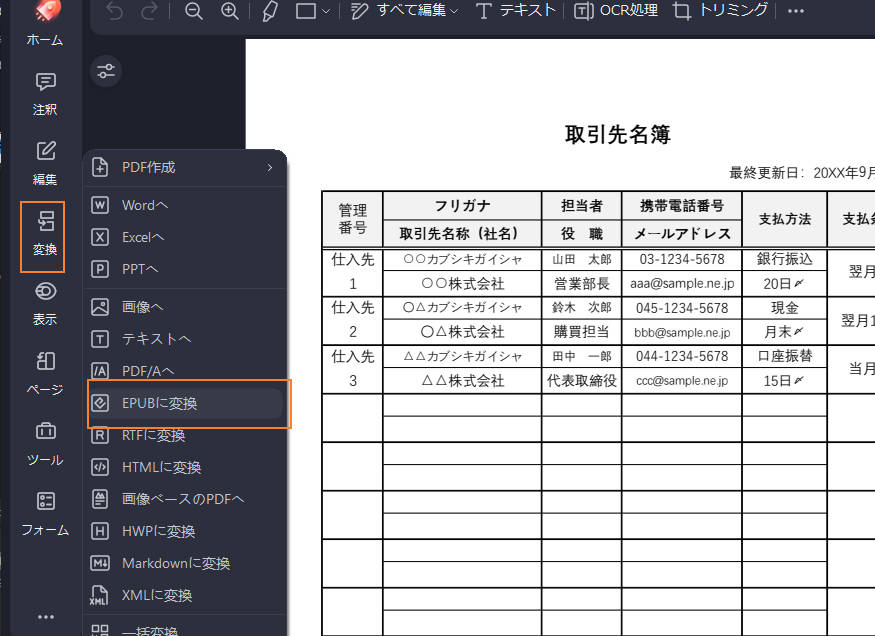This screenshot has width=875, height=636.
Task: Open the フォーム form panel
Action: coord(43,512)
